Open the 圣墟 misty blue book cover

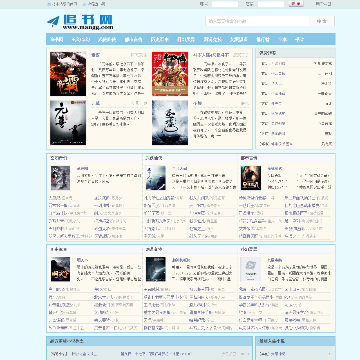(170, 123)
